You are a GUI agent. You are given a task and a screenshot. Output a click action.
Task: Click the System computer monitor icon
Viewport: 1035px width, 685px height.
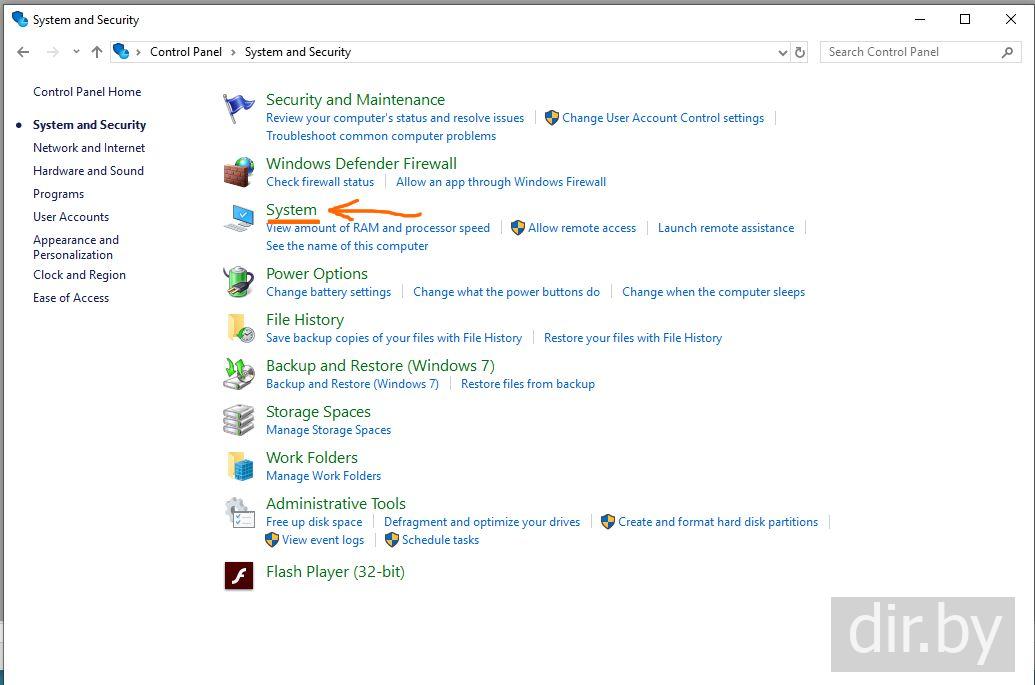point(238,218)
